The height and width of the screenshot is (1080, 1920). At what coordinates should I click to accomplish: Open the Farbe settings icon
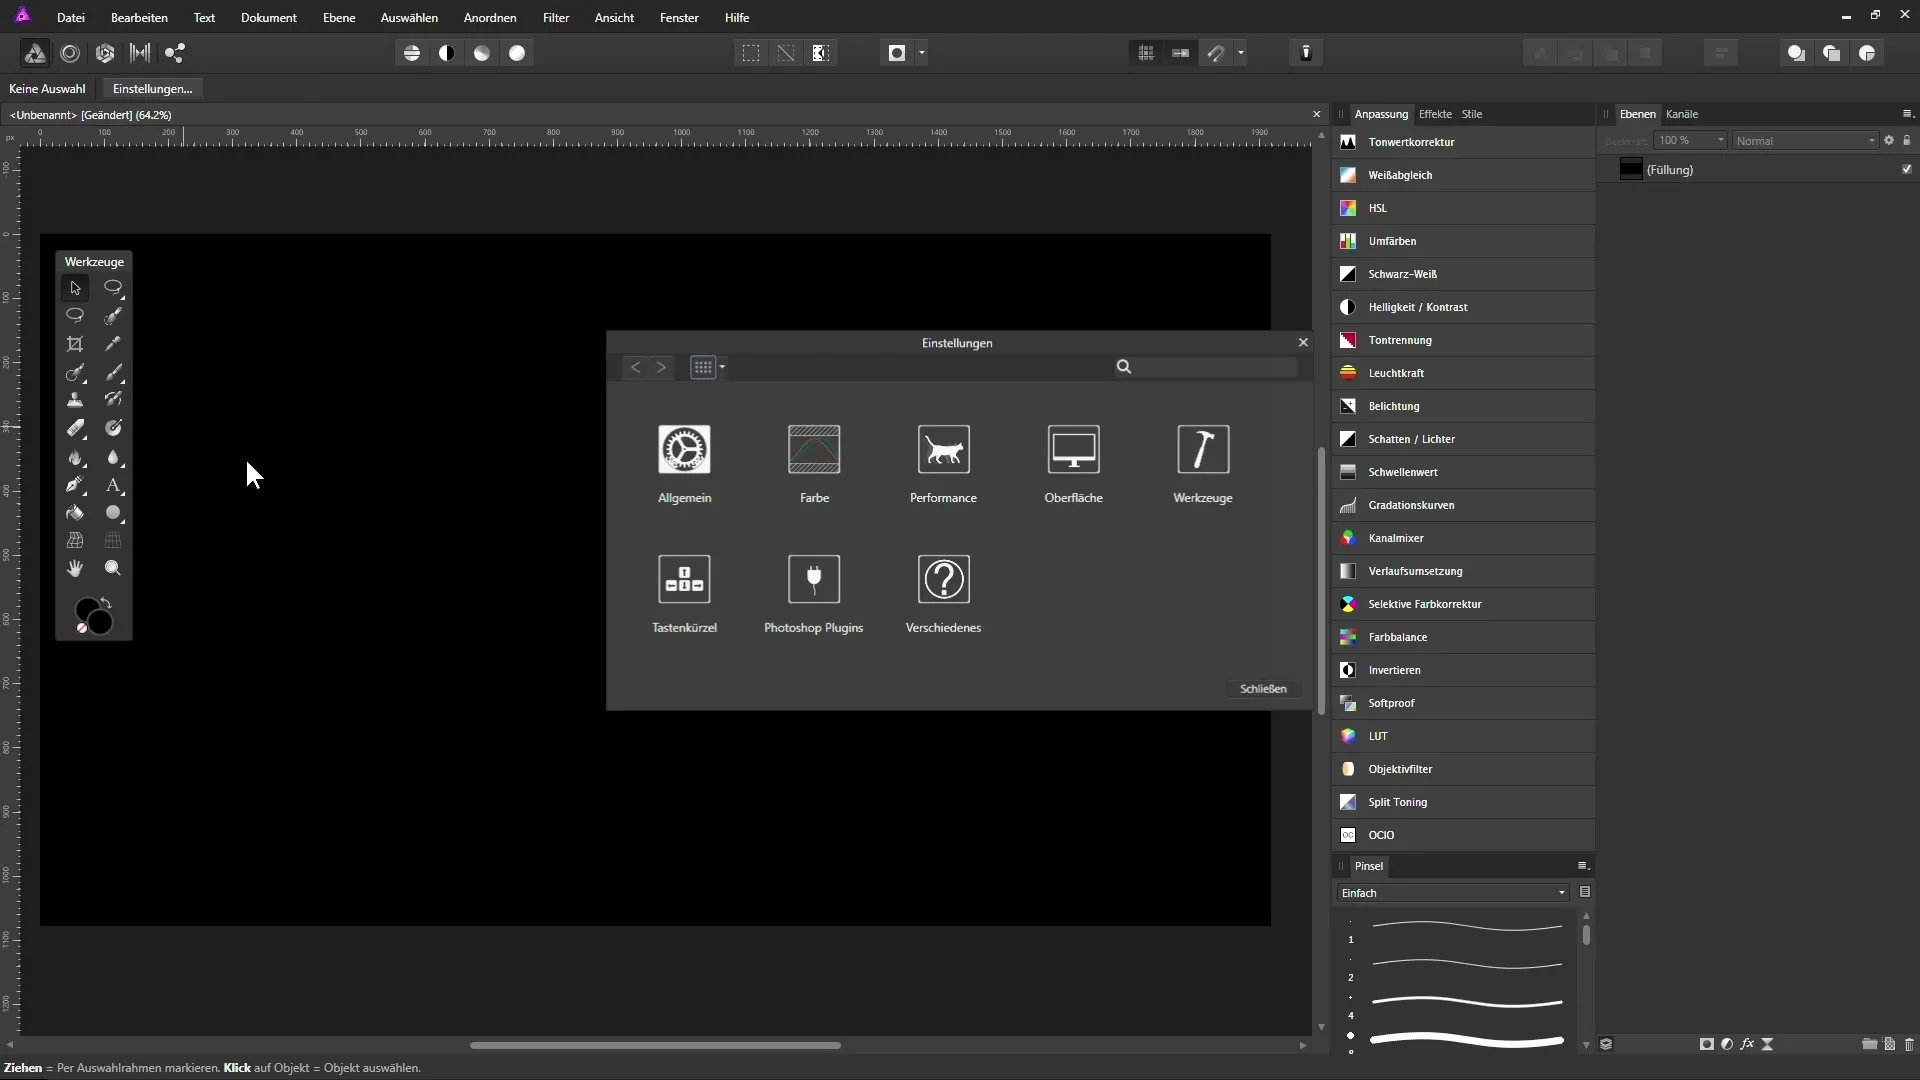point(813,451)
